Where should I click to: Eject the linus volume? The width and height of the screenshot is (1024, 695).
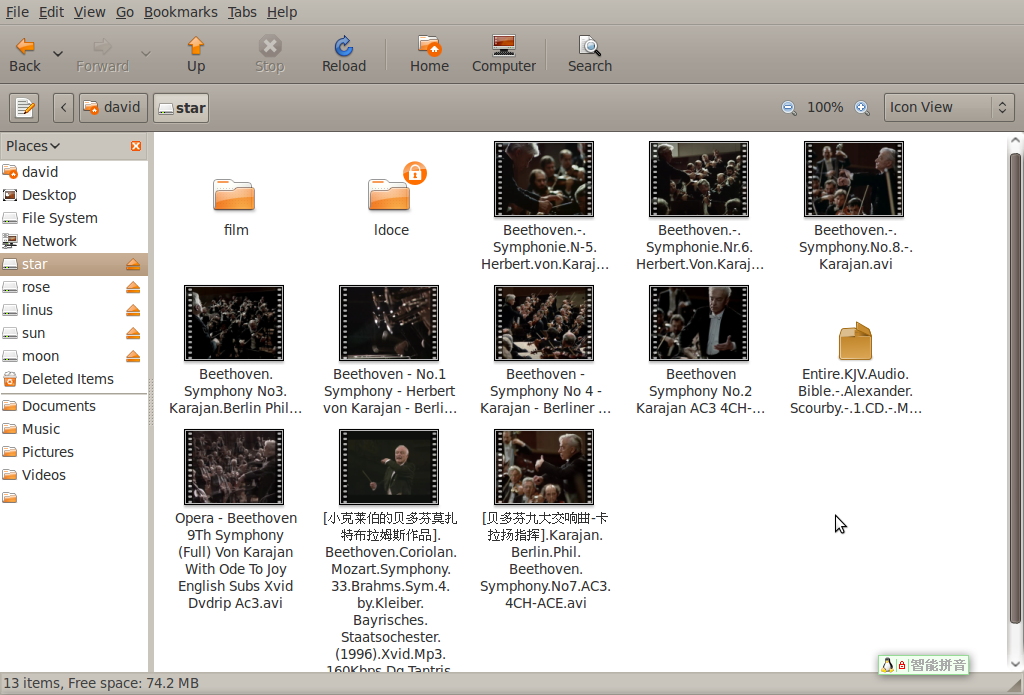coord(133,310)
